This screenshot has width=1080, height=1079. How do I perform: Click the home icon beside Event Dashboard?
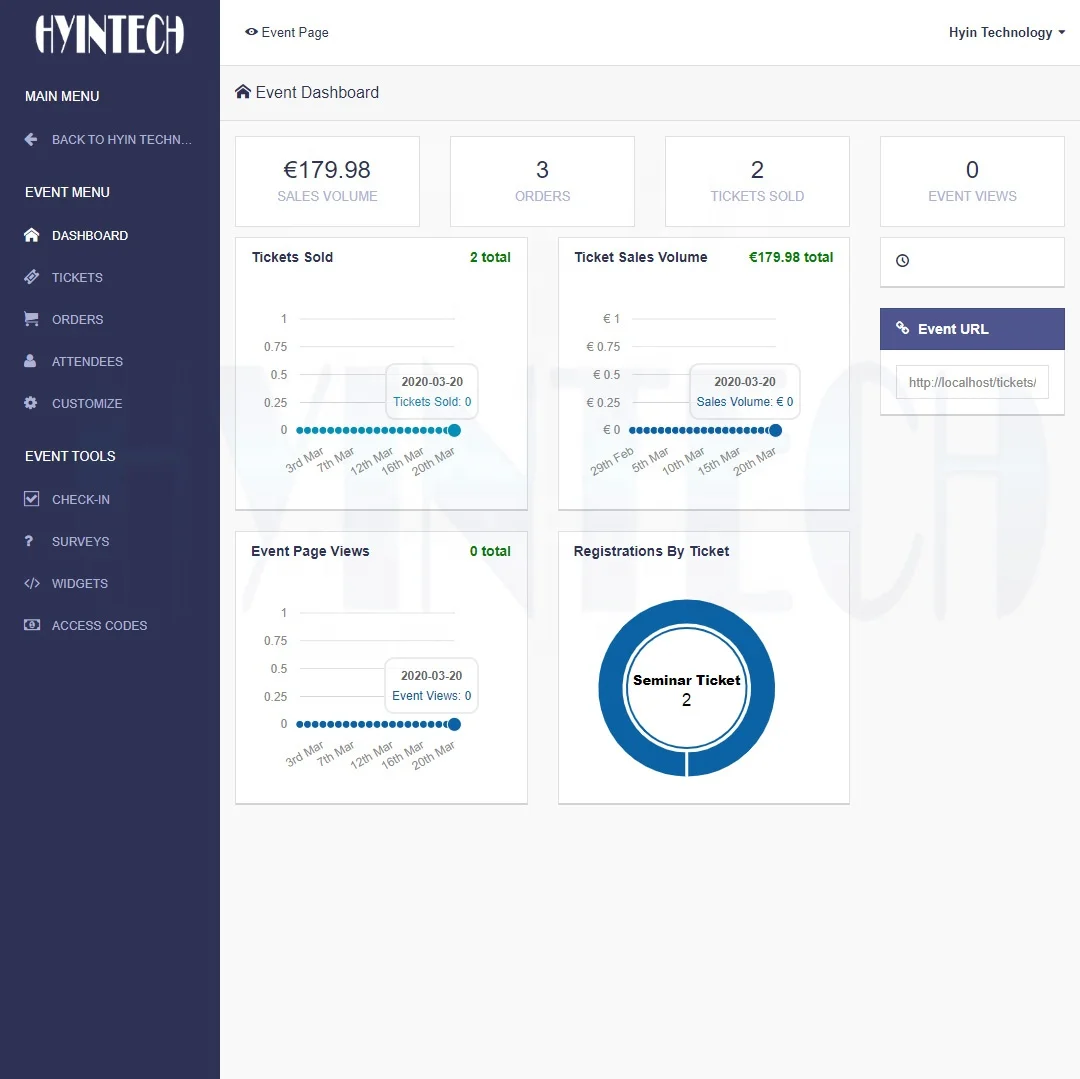coord(242,92)
